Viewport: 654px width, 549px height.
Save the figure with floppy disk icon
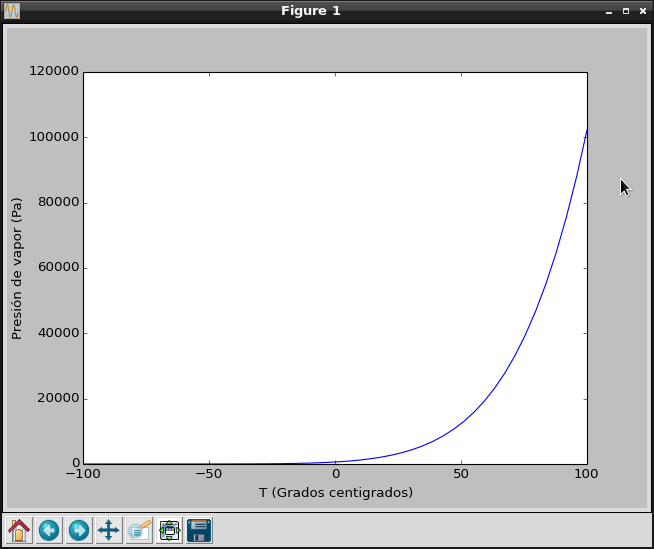[199, 530]
